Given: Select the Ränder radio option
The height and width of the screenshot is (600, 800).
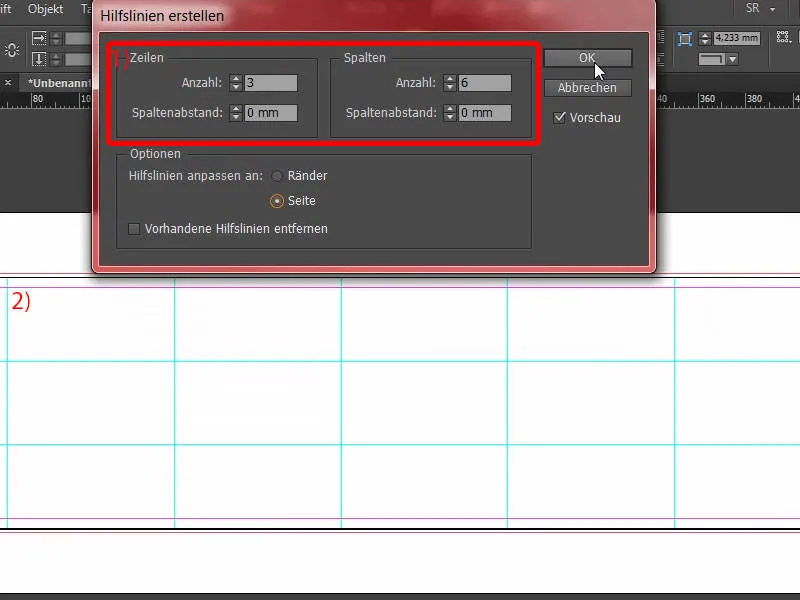Looking at the screenshot, I should (277, 176).
